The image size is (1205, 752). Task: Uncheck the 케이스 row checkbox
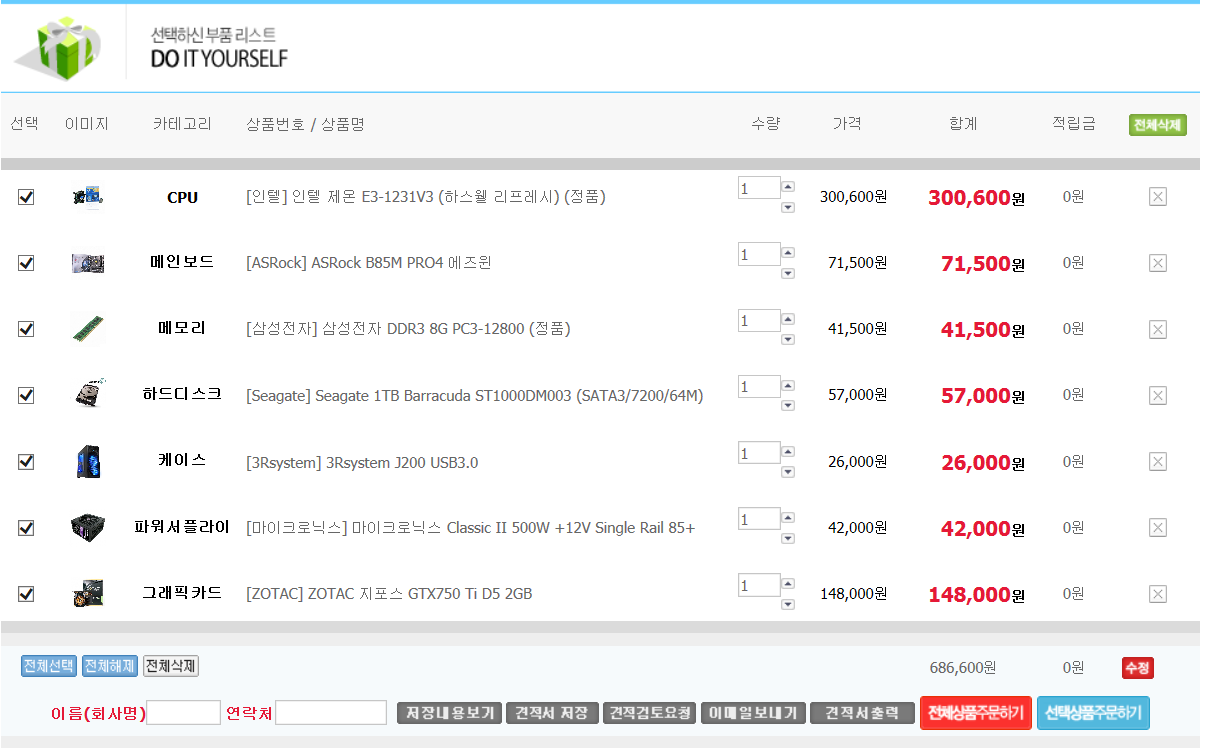tap(26, 461)
